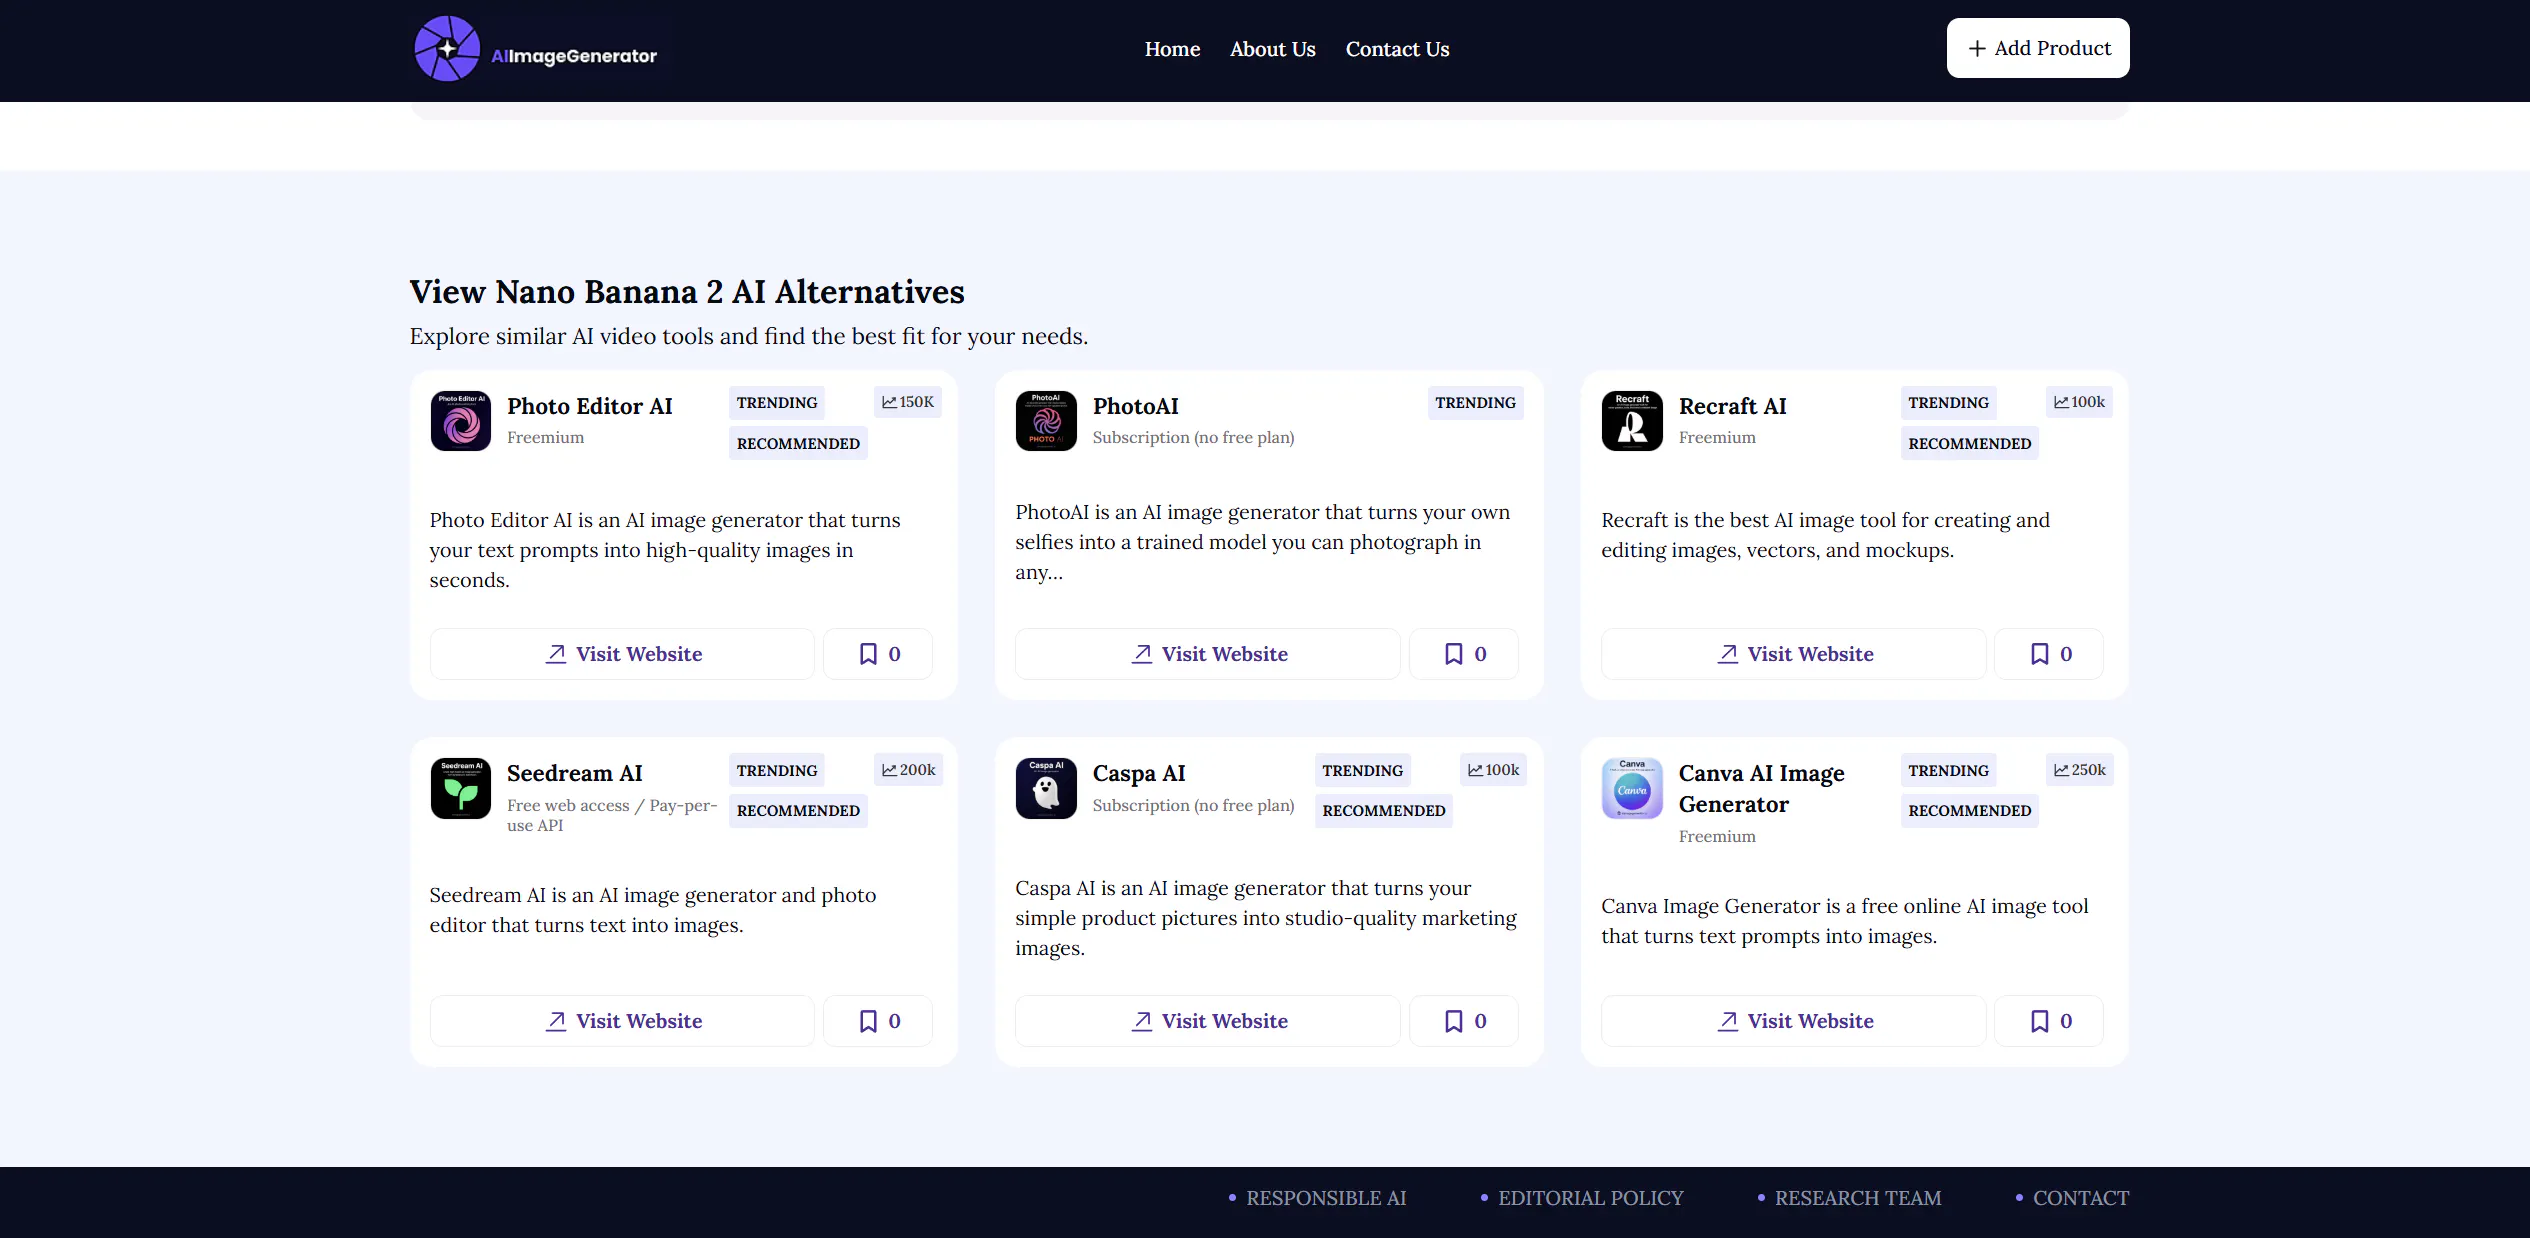Screen dimensions: 2530x1238
Task: Bookmark Photo Editor AI
Action: point(878,654)
